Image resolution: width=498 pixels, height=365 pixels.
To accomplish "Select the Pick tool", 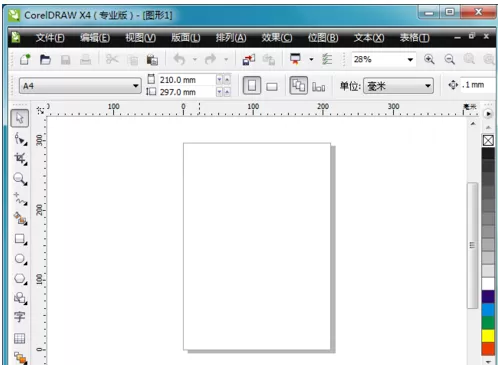I will click(20, 118).
